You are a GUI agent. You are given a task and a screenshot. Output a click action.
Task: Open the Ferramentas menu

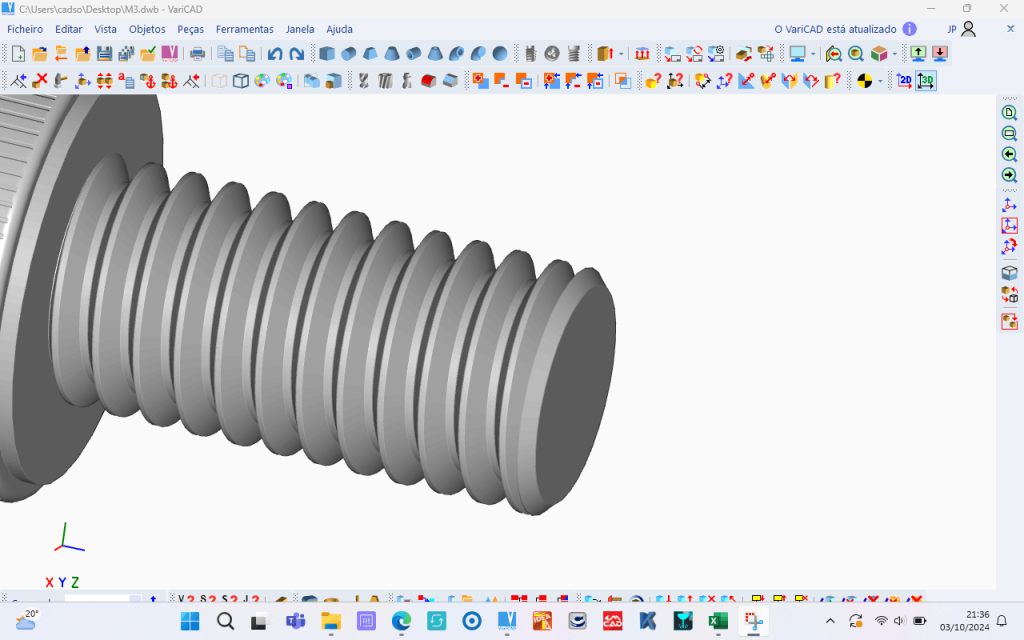pos(244,29)
